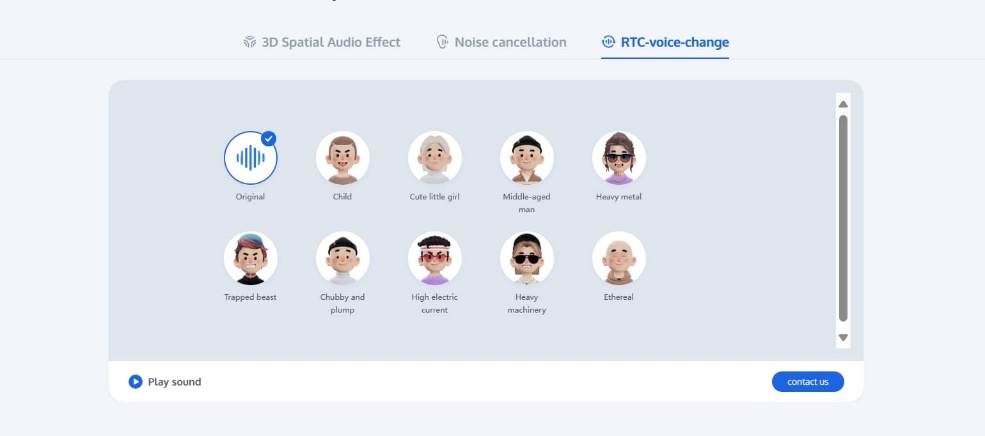The width and height of the screenshot is (985, 436).
Task: Pick the Ethereal voice avatar
Action: click(619, 258)
